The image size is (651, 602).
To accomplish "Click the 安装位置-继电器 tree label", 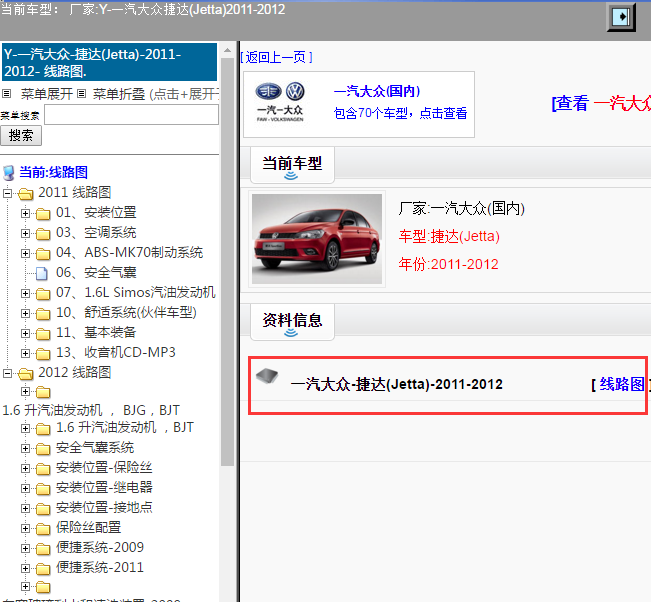I will pyautogui.click(x=104, y=487).
